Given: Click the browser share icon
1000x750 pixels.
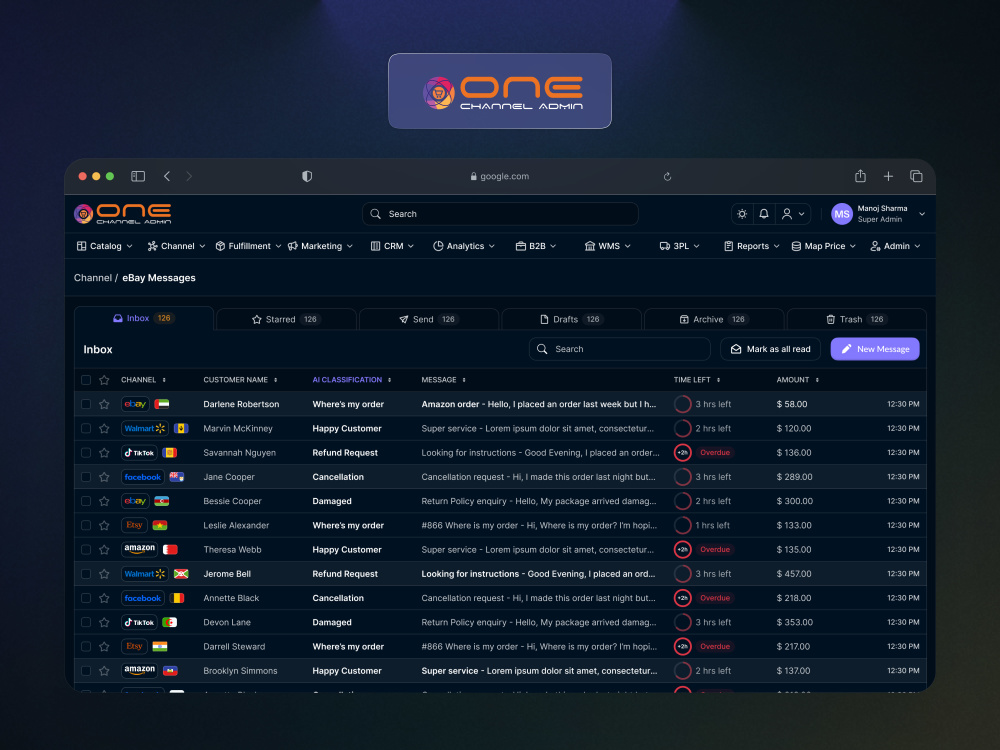Looking at the screenshot, I should coord(860,176).
